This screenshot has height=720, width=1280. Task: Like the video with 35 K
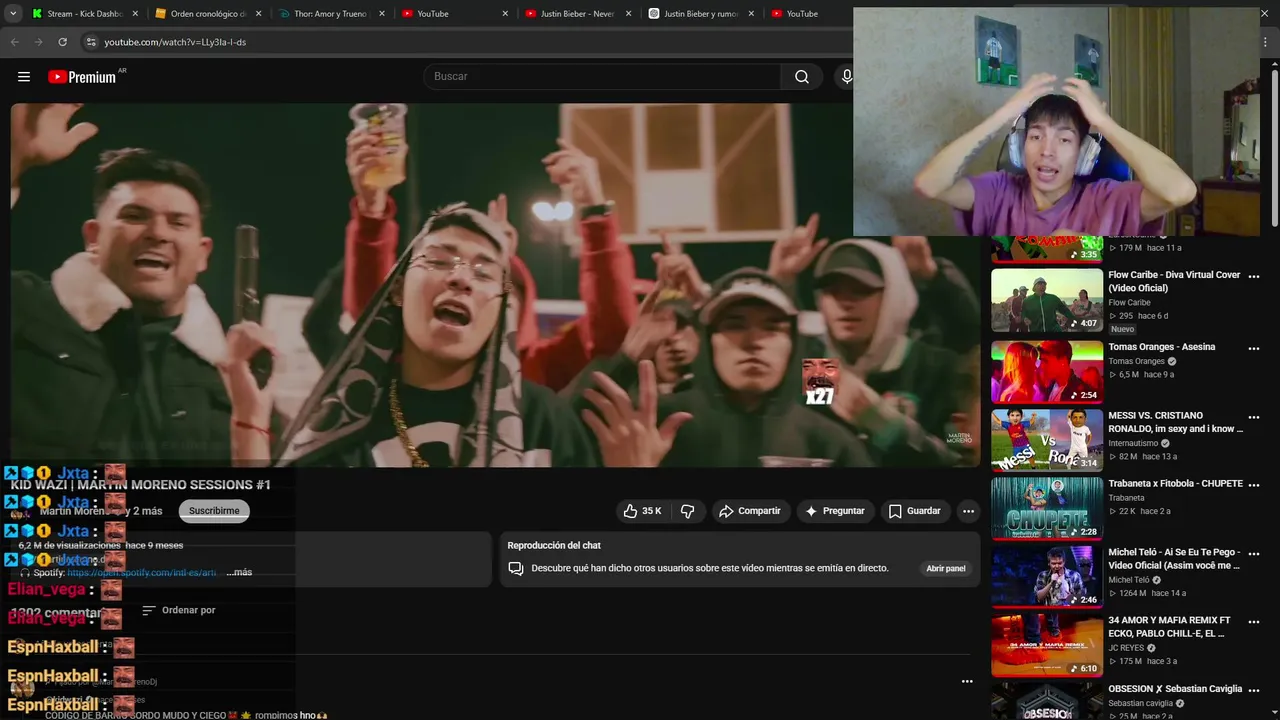click(642, 511)
